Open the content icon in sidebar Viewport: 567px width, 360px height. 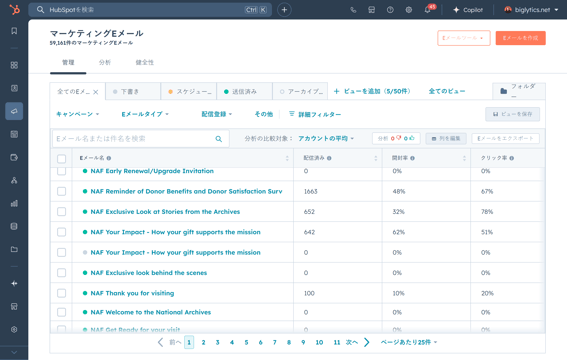click(x=14, y=134)
